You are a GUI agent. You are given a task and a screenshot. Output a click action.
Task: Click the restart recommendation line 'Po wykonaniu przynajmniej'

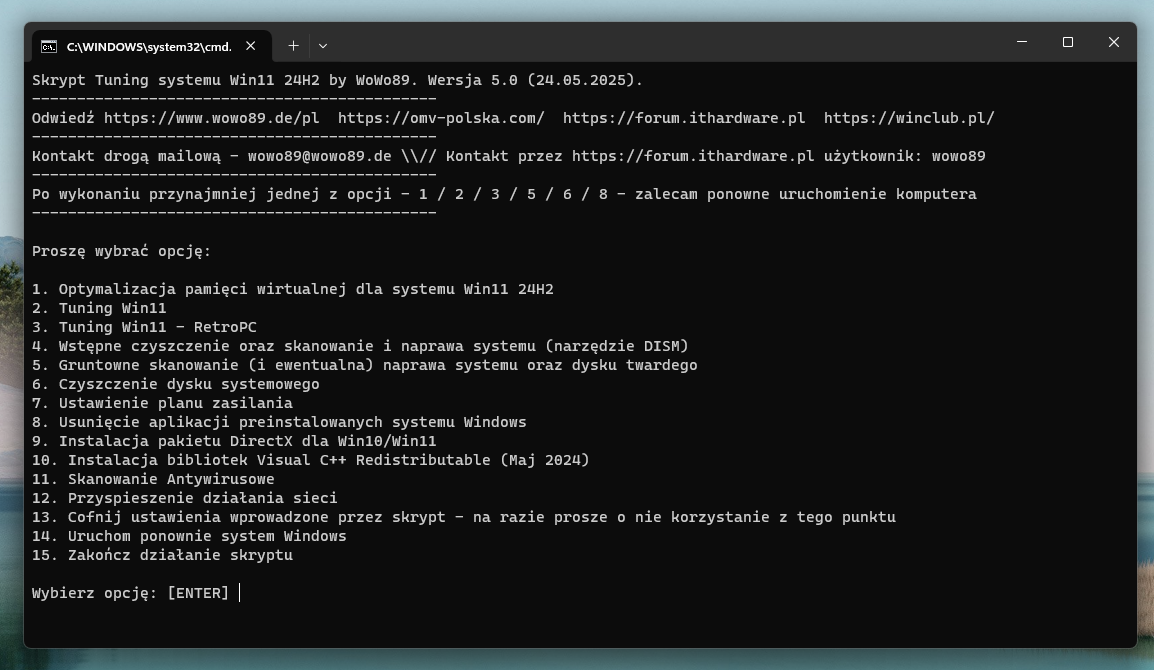(x=504, y=194)
